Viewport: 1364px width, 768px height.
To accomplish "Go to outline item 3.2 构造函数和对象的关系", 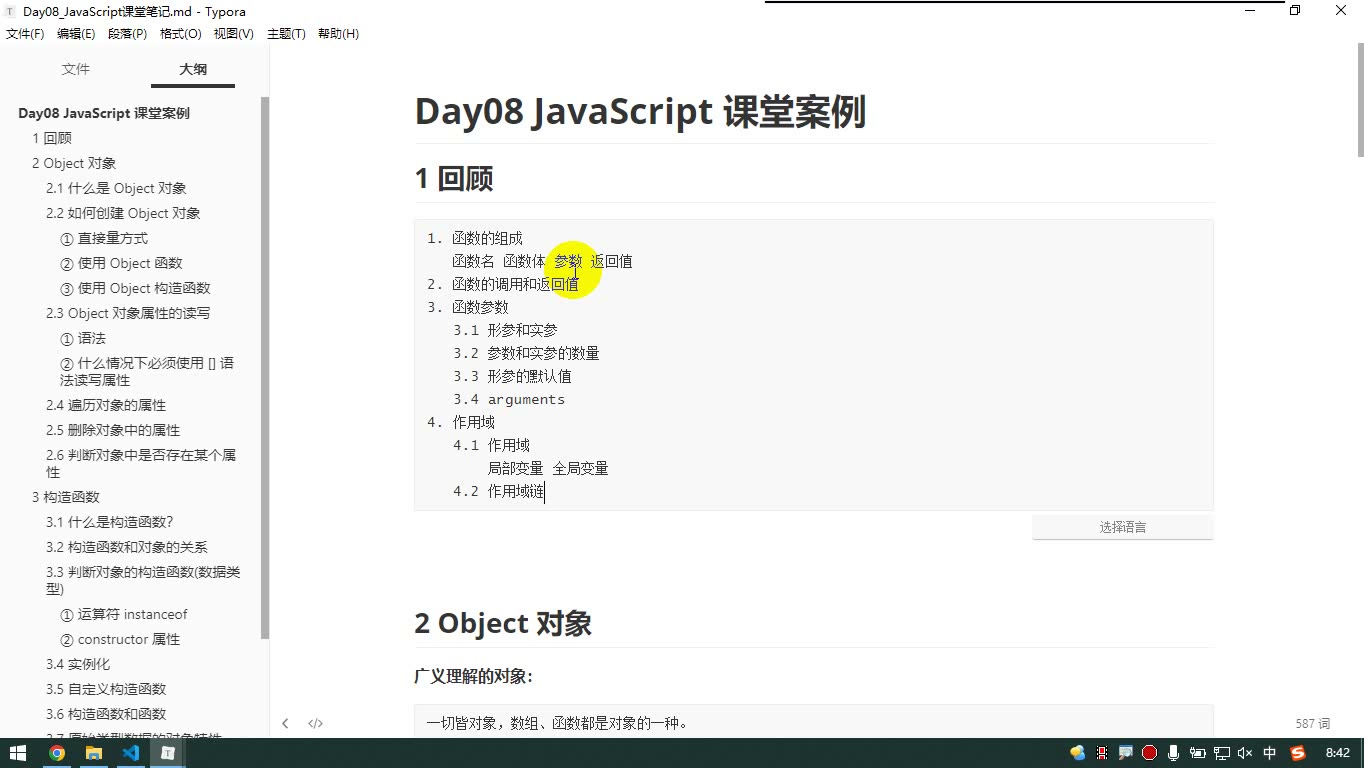I will (127, 547).
